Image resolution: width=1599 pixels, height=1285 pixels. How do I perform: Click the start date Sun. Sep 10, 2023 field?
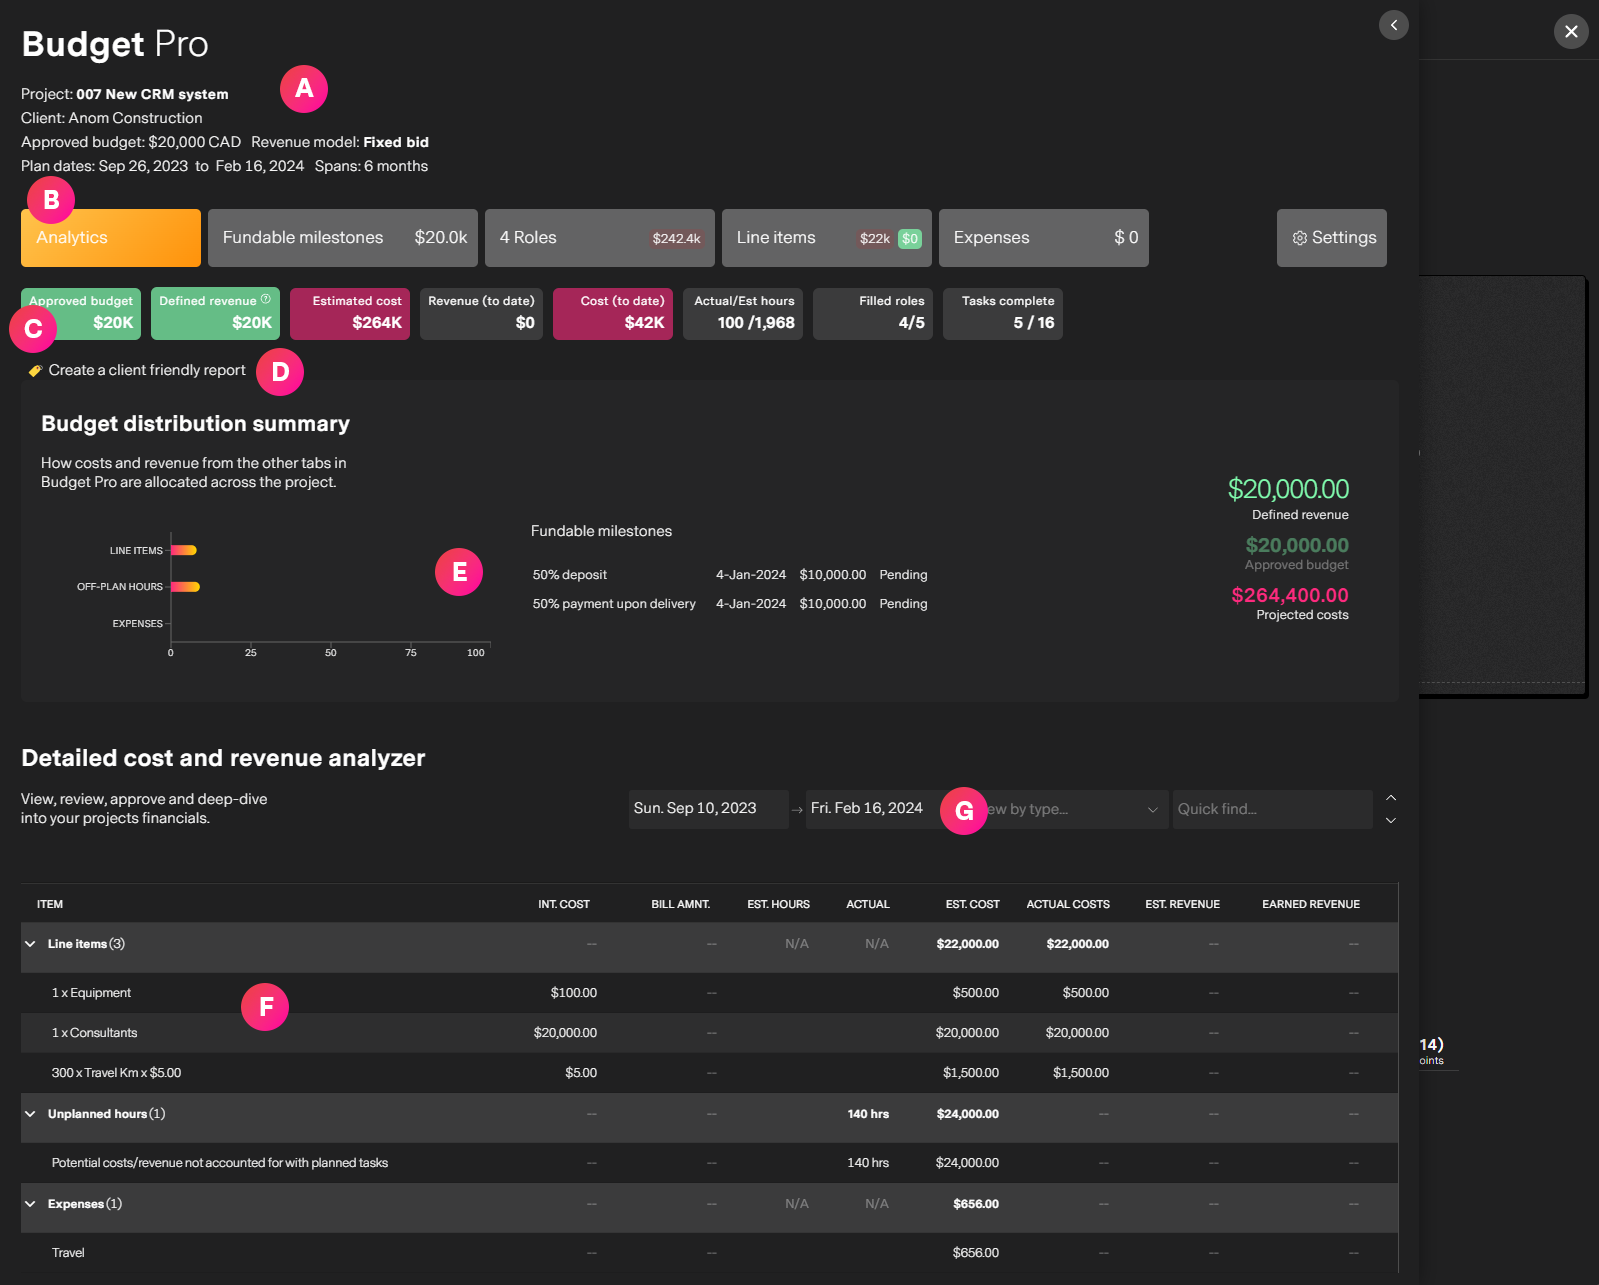pos(708,809)
